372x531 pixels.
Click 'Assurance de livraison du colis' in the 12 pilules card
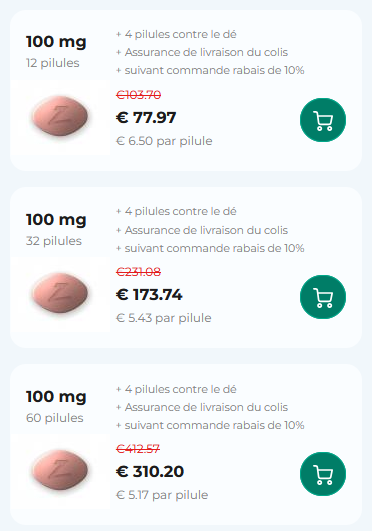pyautogui.click(x=206, y=52)
